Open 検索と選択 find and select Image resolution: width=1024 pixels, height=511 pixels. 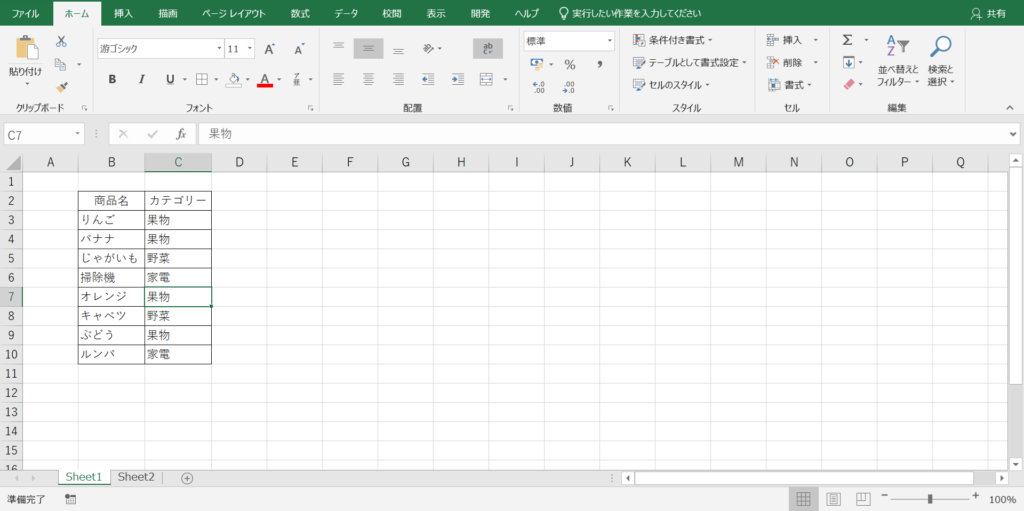coord(941,61)
